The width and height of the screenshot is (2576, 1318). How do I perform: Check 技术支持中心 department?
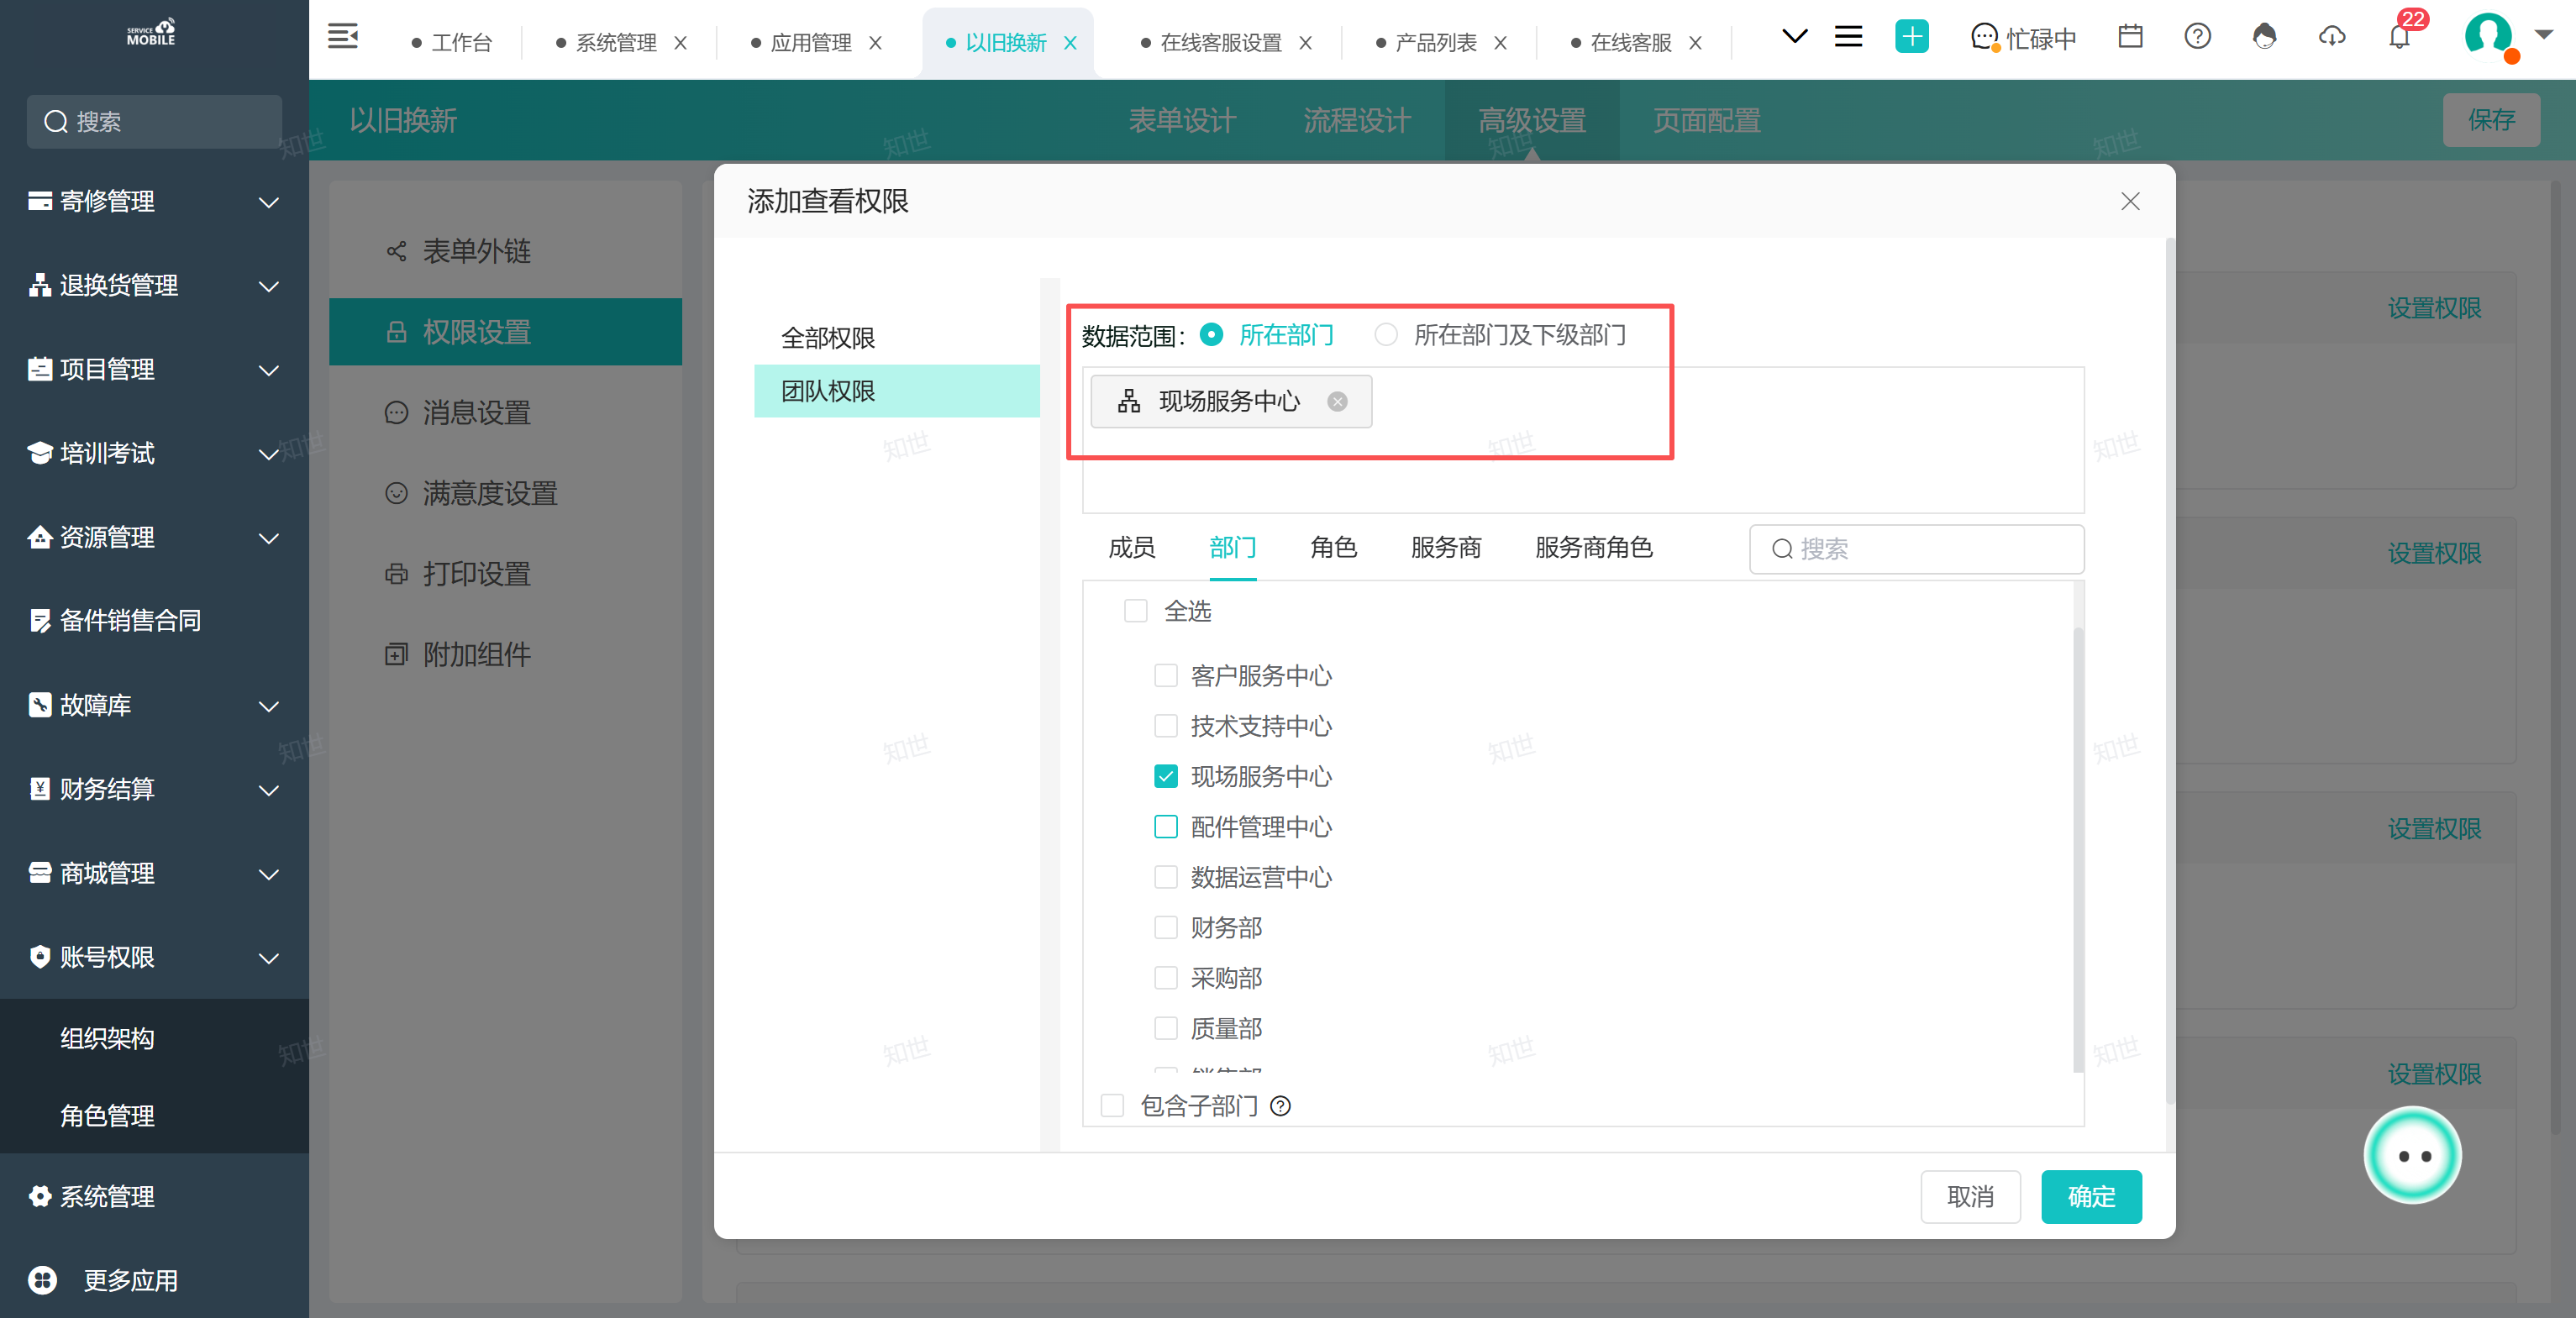(1165, 726)
